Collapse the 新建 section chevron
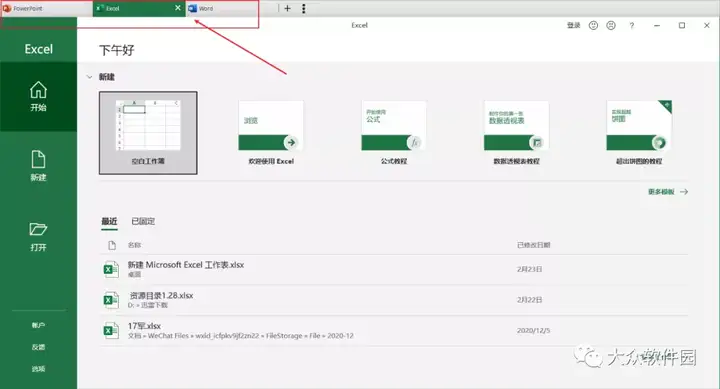The height and width of the screenshot is (389, 720). click(90, 77)
